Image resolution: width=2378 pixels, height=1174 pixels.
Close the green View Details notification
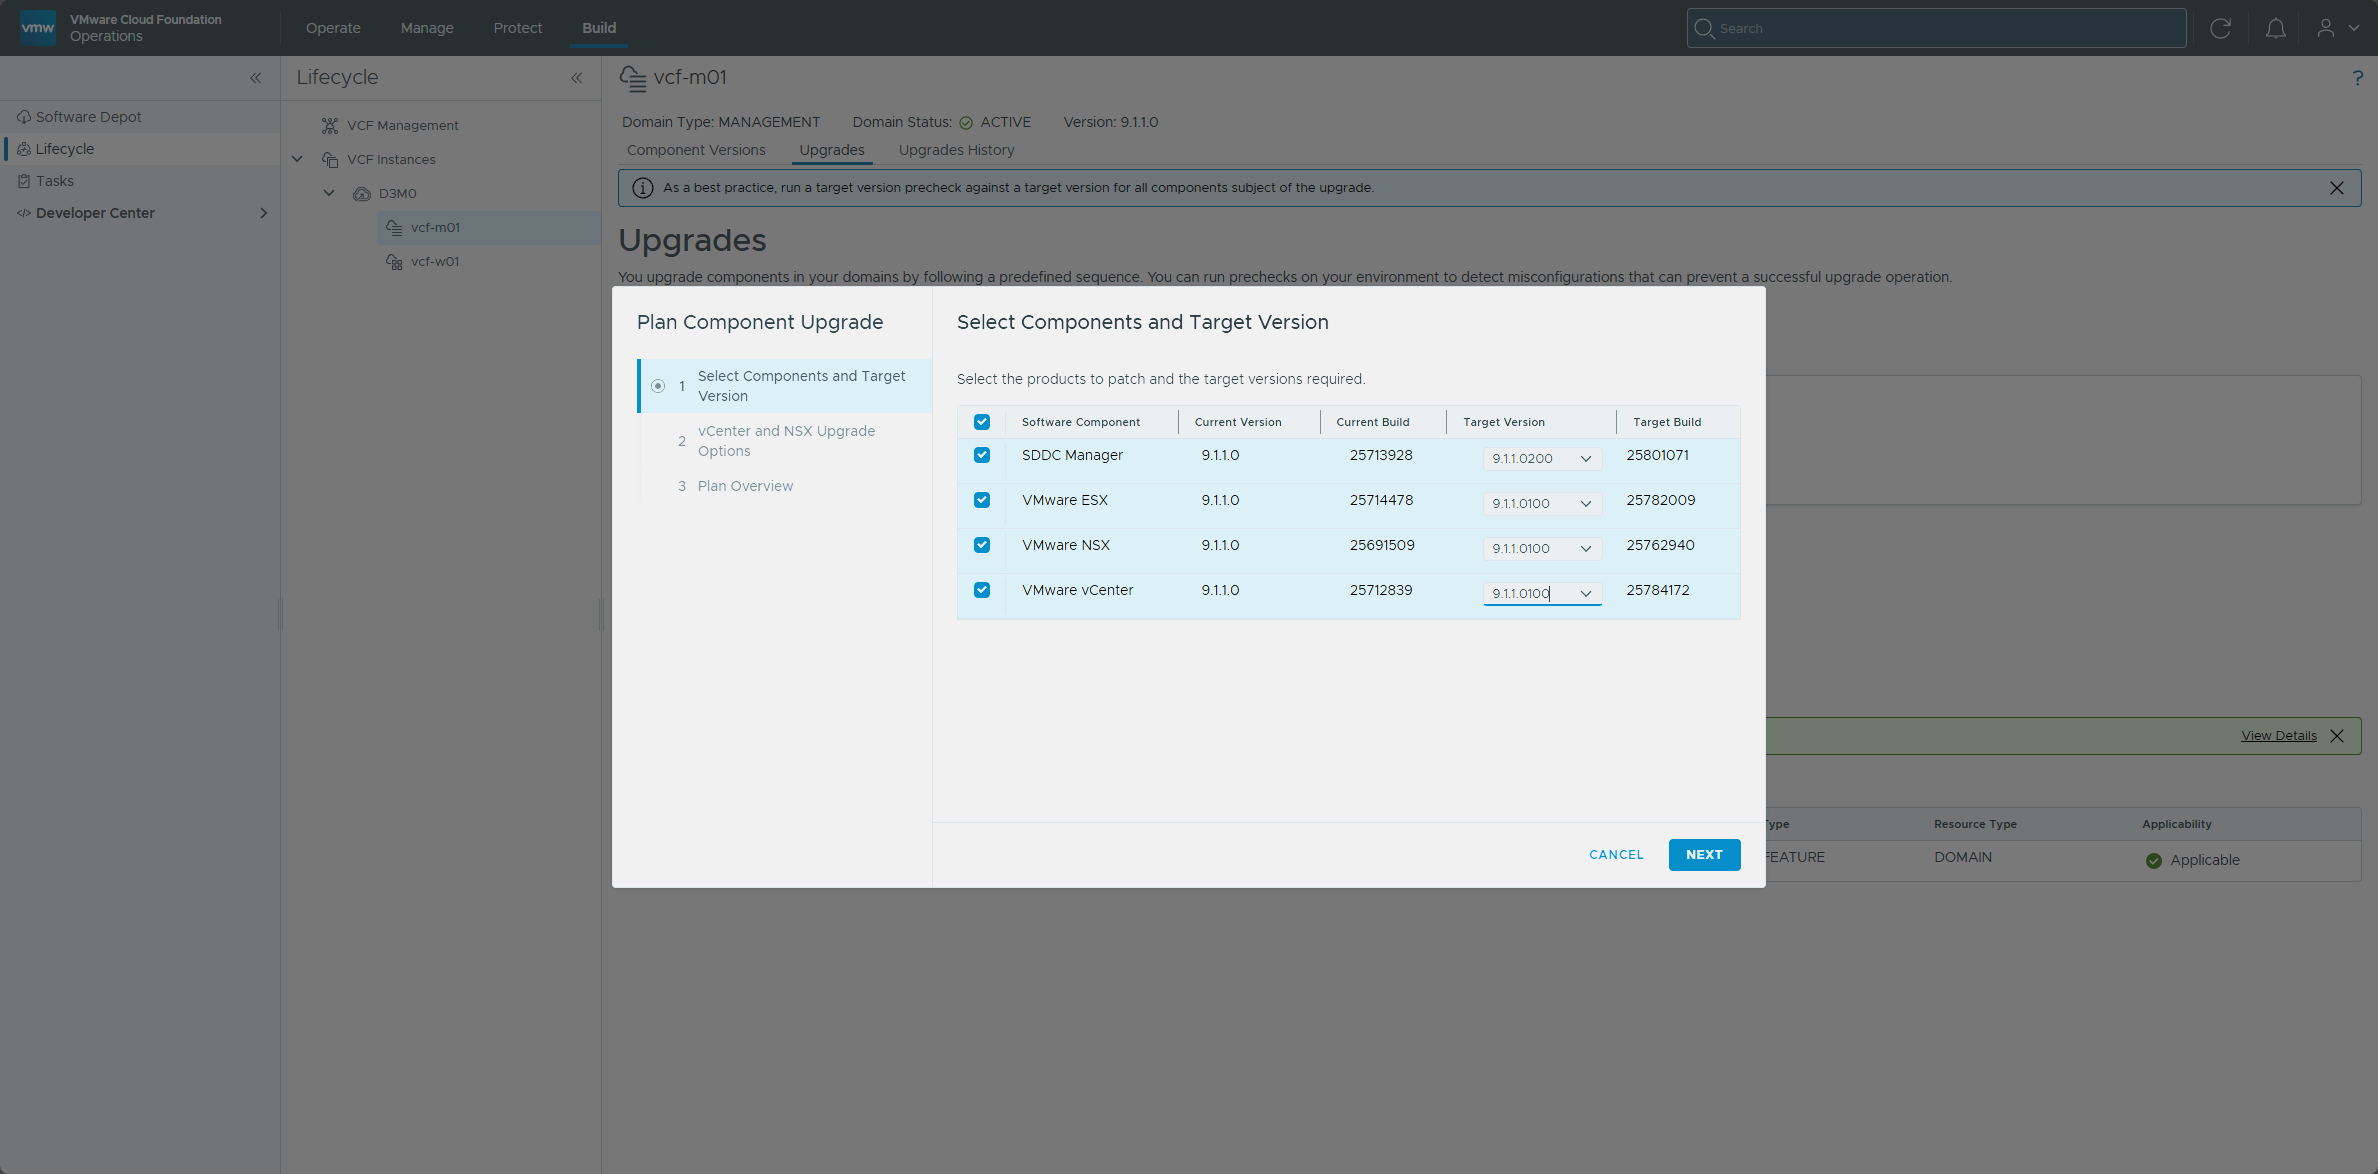[x=2336, y=736]
